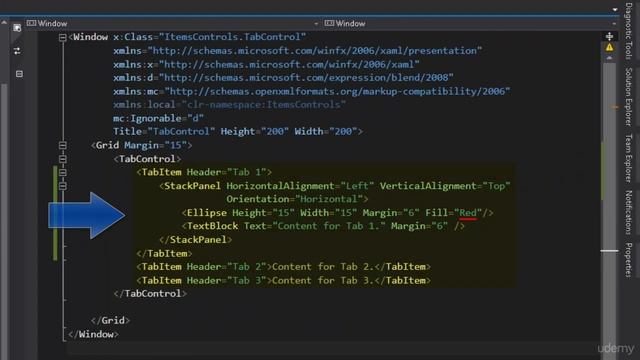Image resolution: width=640 pixels, height=360 pixels.
Task: Open the tab overflow dropdown arrow at top right
Action: tap(615, 9)
